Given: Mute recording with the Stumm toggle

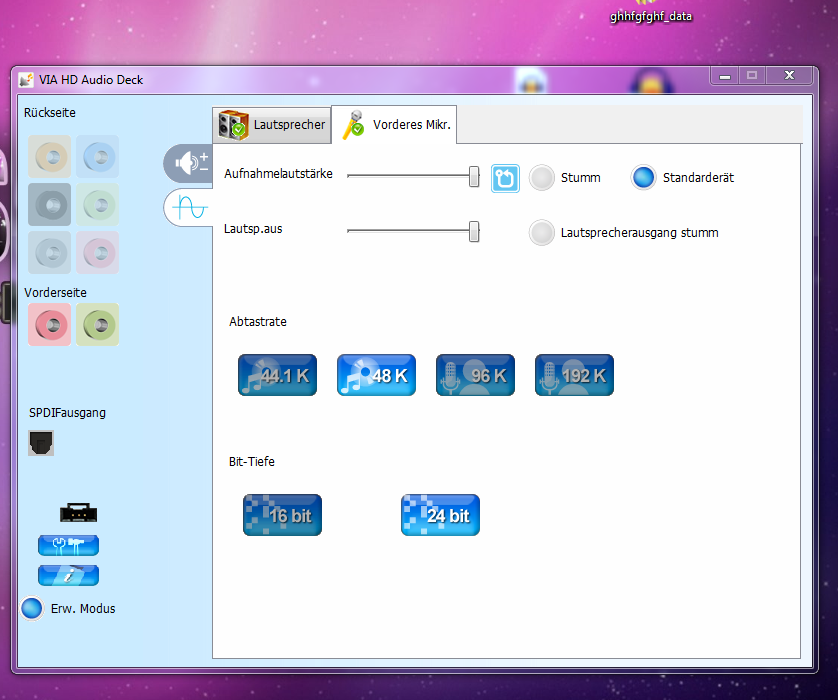Looking at the screenshot, I should tap(542, 178).
